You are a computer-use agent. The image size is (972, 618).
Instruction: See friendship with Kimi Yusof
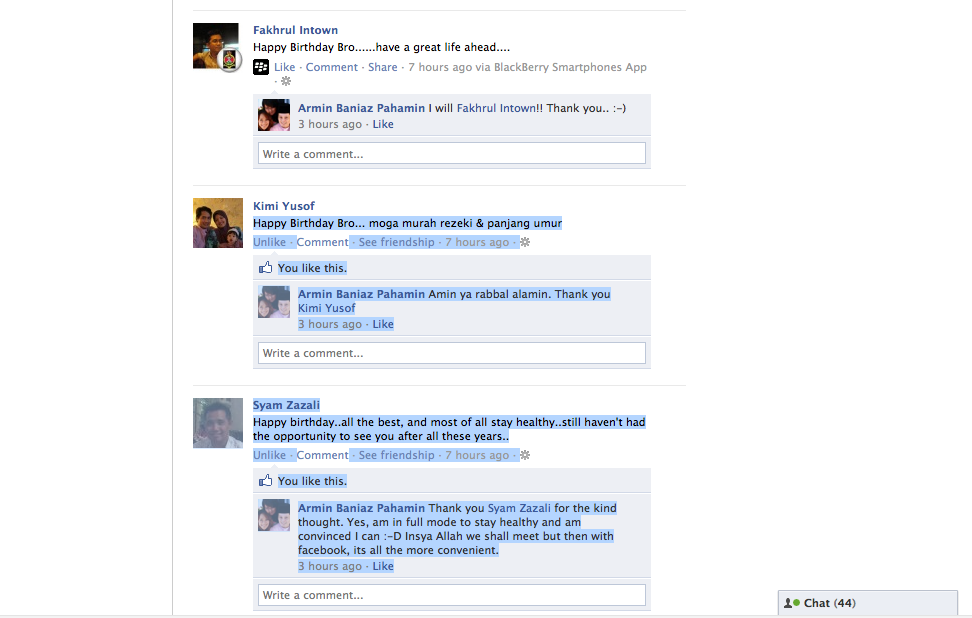pos(397,242)
